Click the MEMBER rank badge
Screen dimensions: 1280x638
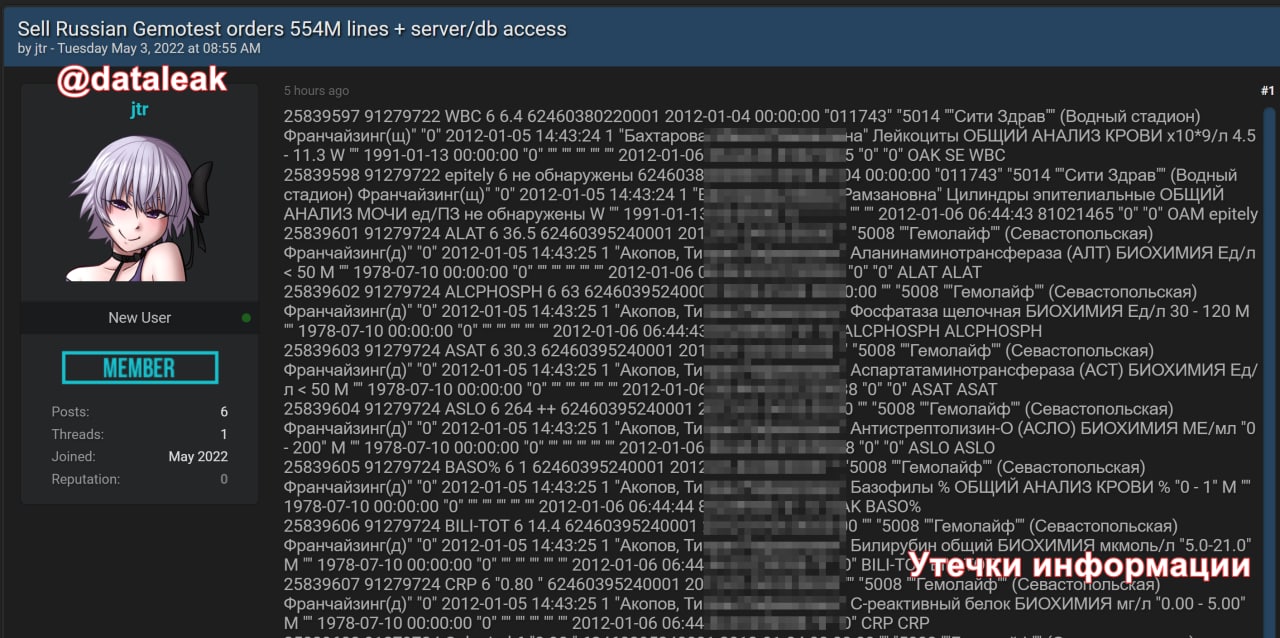pos(140,367)
